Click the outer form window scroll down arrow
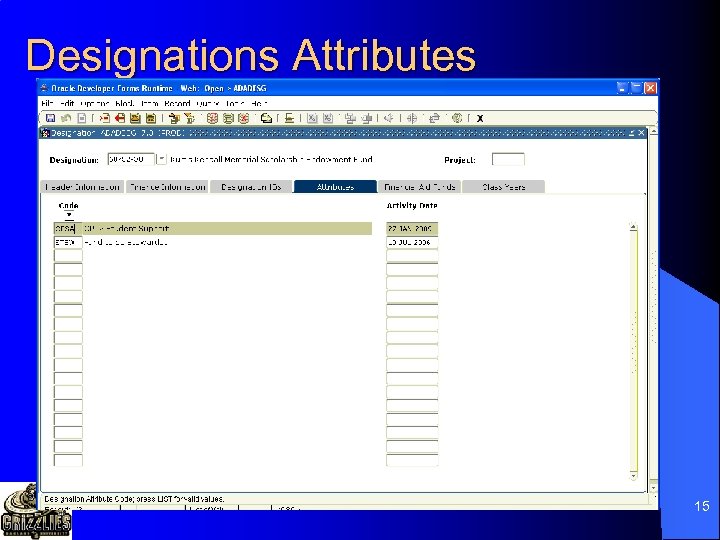This screenshot has height=540, width=720. [653, 488]
